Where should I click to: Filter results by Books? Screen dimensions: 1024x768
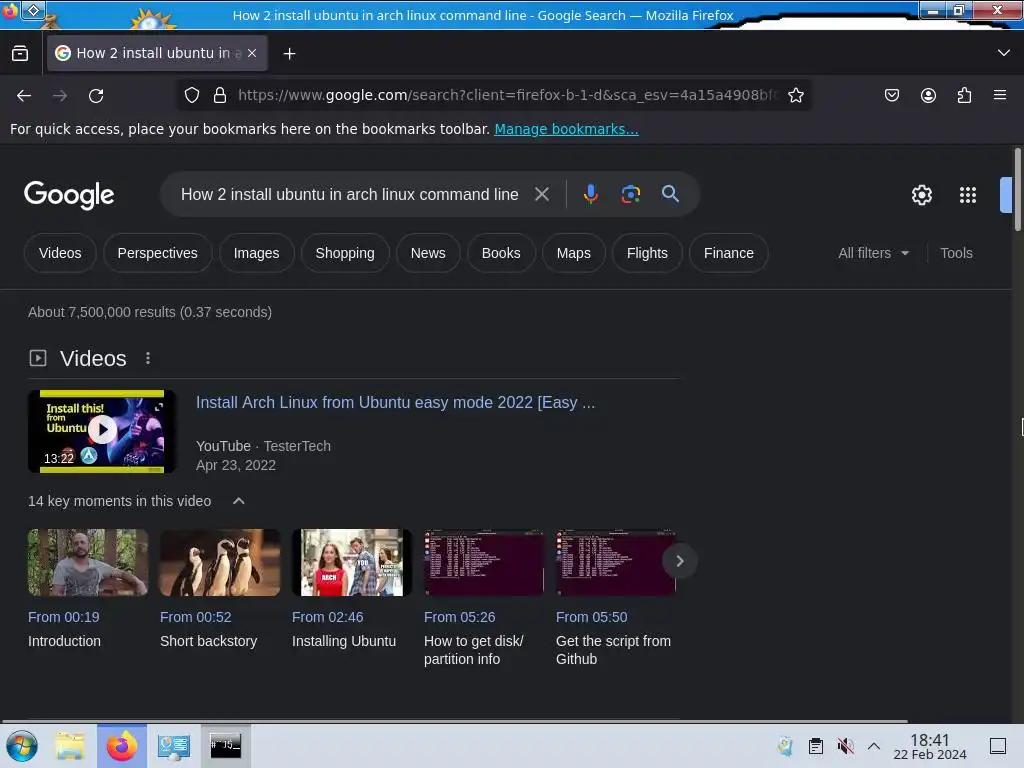[501, 253]
